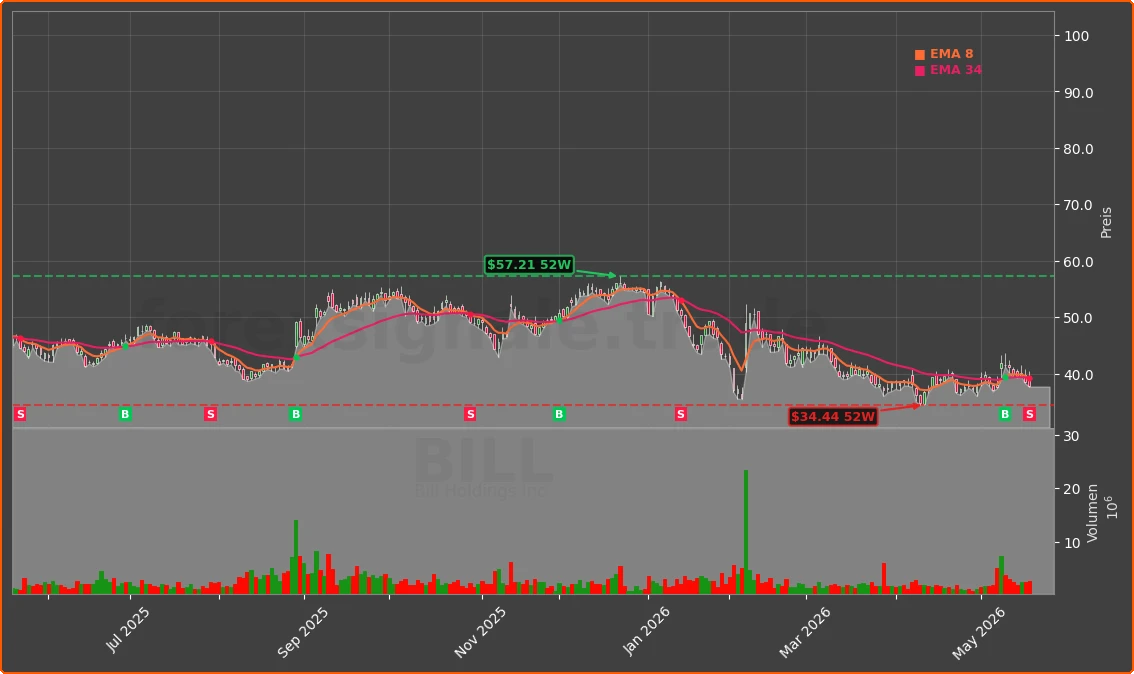Click the Jul 2025 date label
This screenshot has height=674, width=1134.
coord(128,631)
